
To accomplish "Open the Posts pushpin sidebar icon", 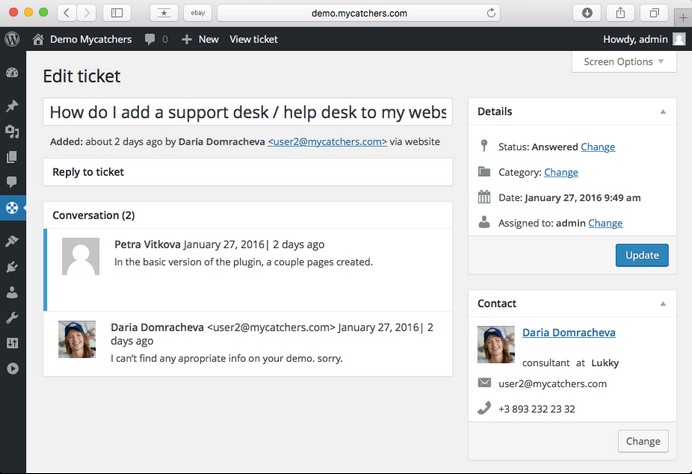I will 12,106.
